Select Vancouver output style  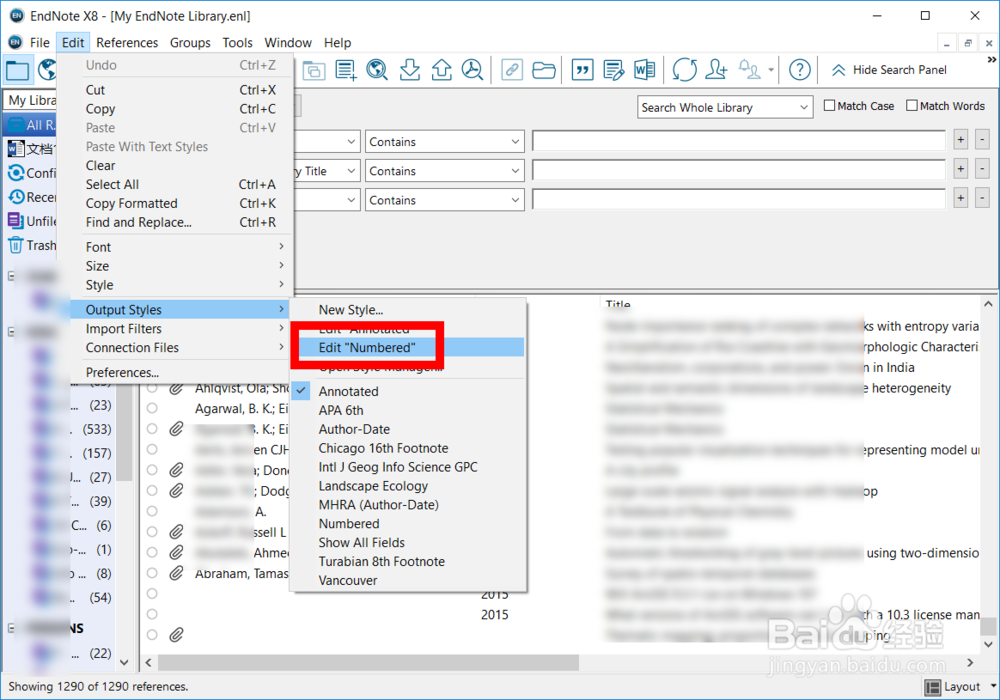point(408,581)
